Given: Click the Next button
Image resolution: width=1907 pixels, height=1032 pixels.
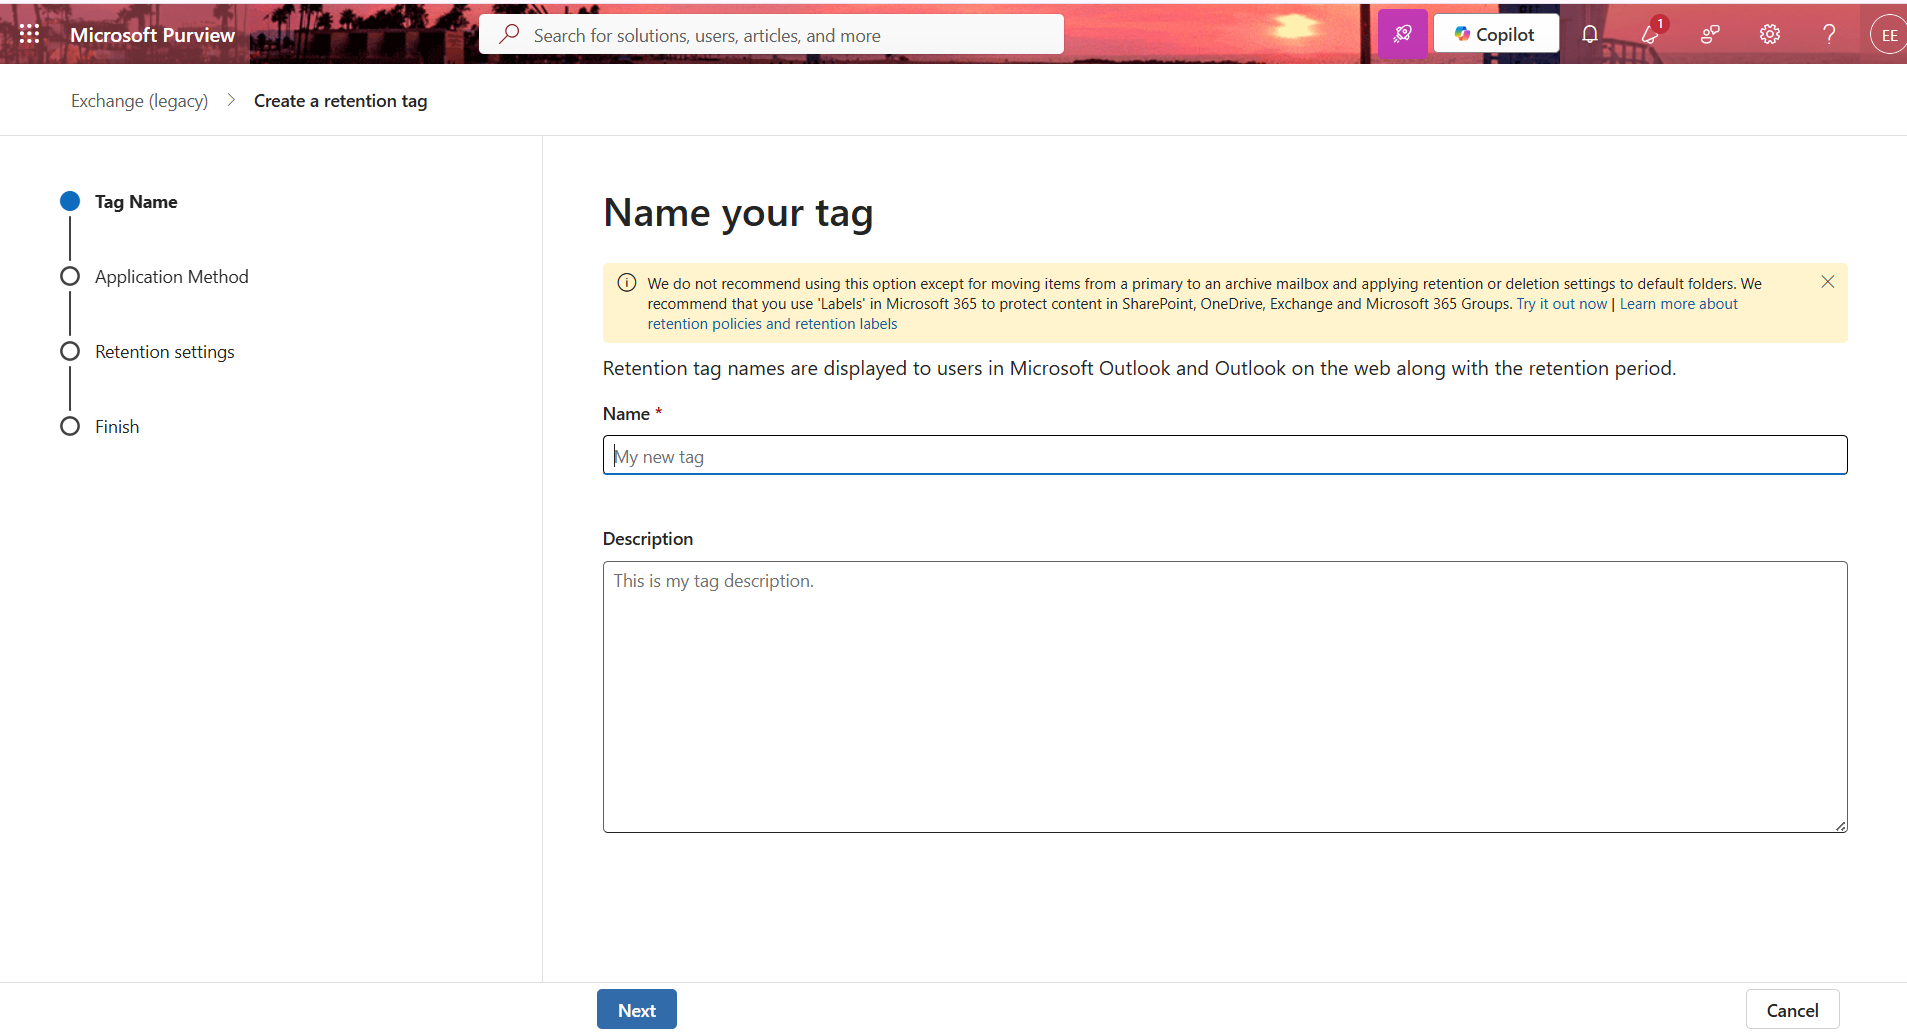Looking at the screenshot, I should coord(637,1010).
